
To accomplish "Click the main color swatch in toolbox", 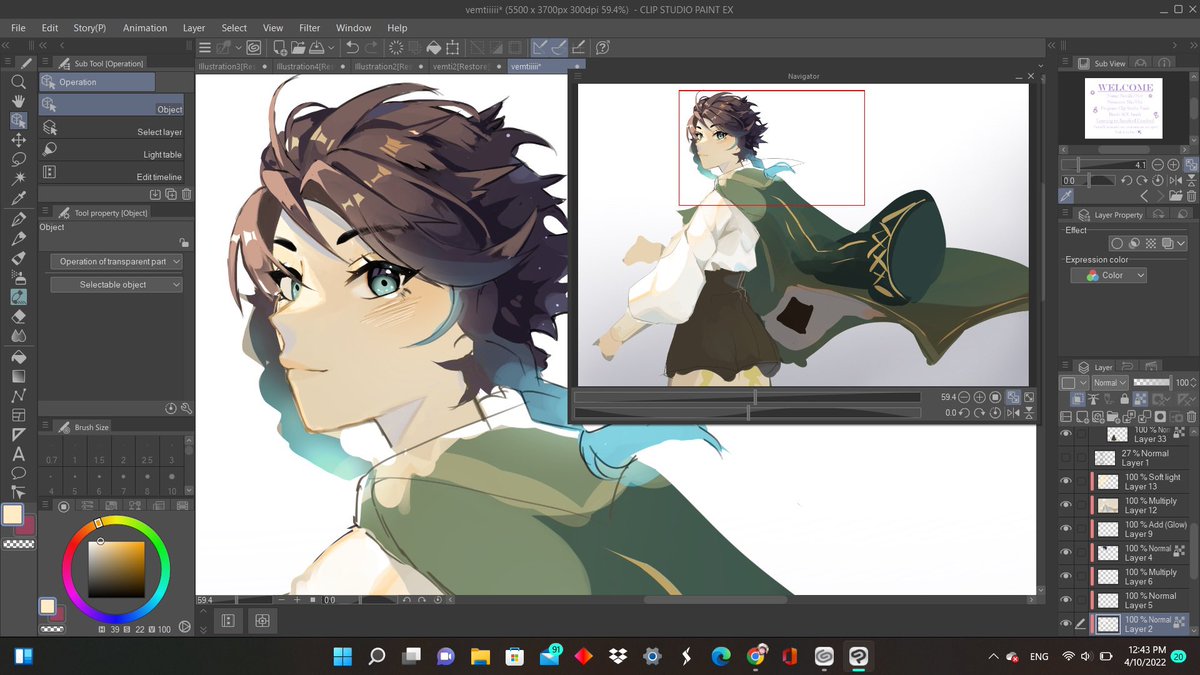I will (x=13, y=515).
